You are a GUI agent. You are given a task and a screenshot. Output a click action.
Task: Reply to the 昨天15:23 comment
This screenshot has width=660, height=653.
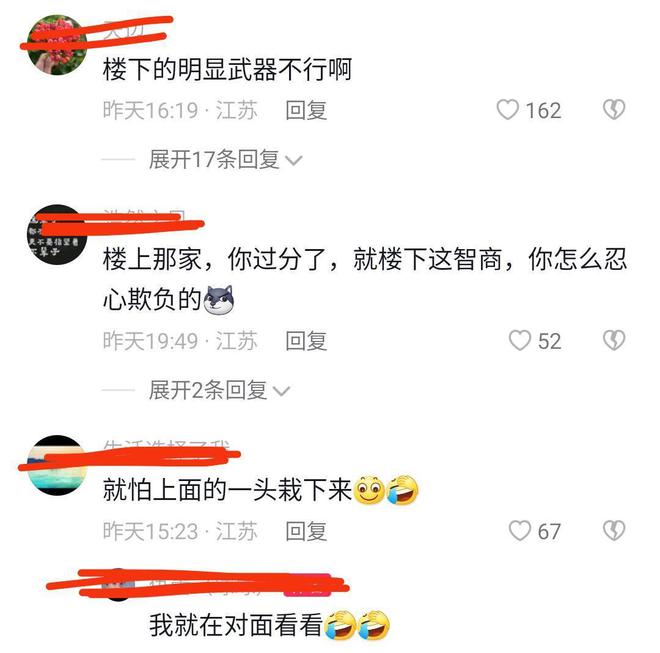pyautogui.click(x=306, y=531)
